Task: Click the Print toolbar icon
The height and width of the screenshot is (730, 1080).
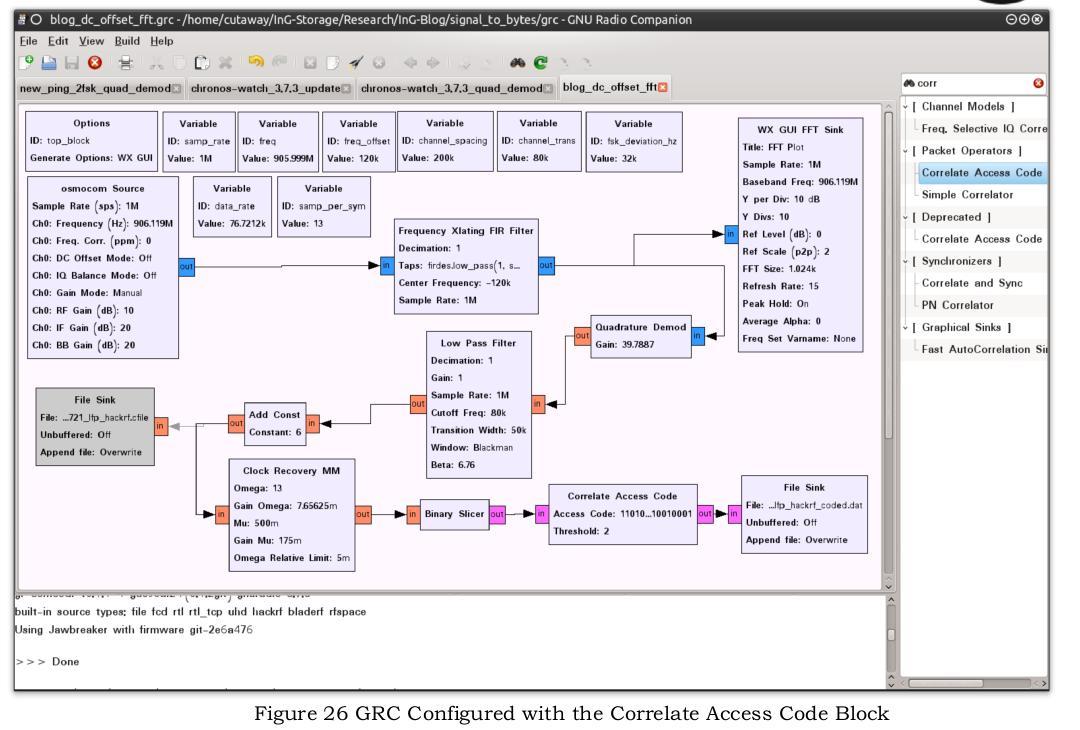Action: pyautogui.click(x=125, y=63)
